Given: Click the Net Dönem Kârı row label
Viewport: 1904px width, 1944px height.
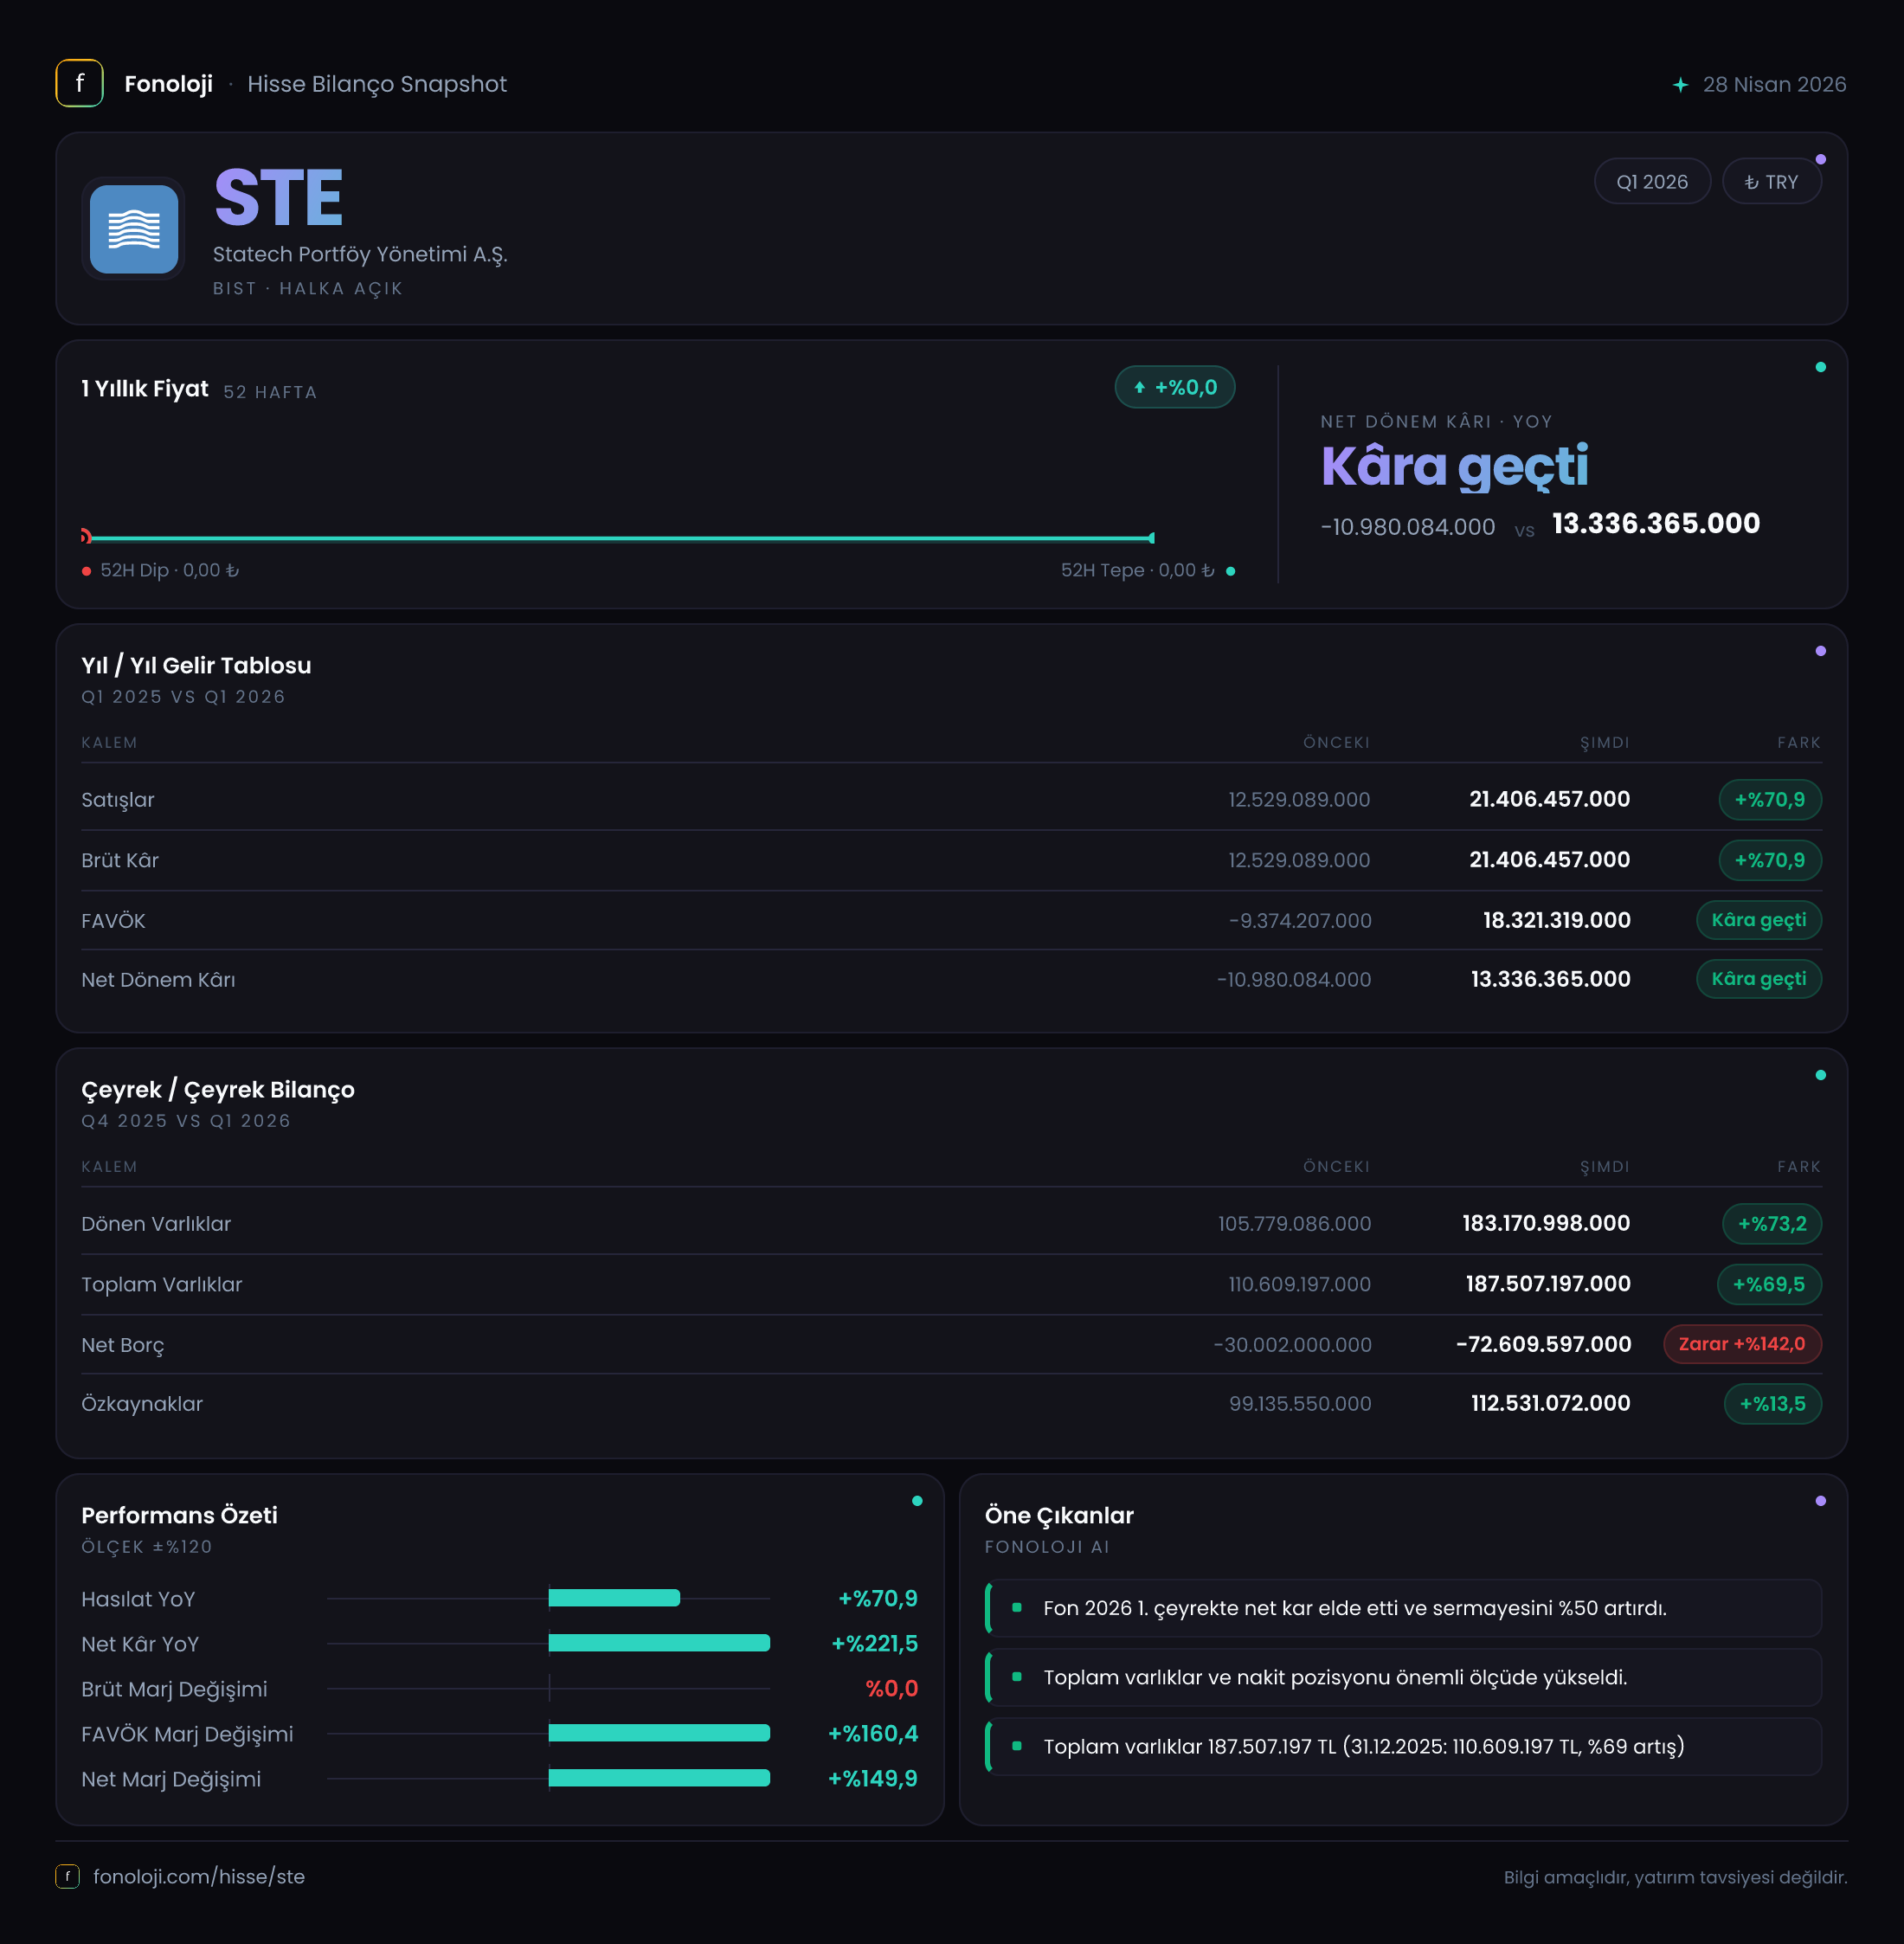Looking at the screenshot, I should 158,980.
